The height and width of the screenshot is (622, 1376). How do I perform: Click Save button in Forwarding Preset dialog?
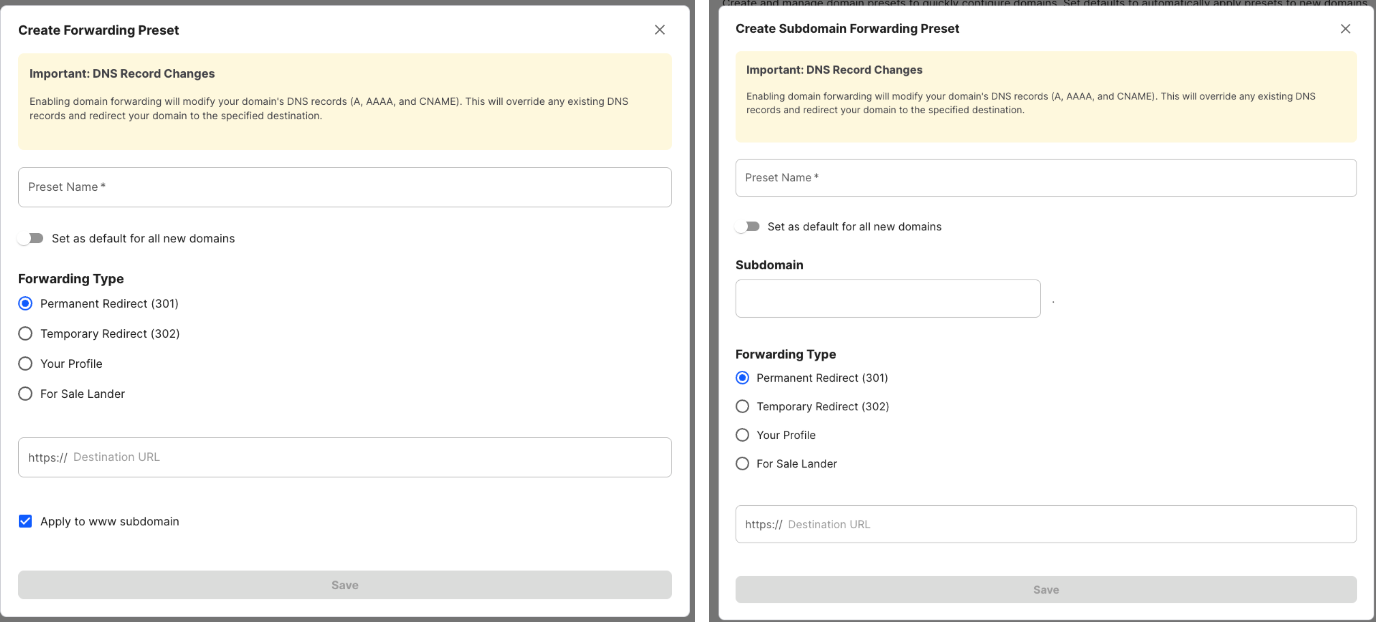point(345,585)
